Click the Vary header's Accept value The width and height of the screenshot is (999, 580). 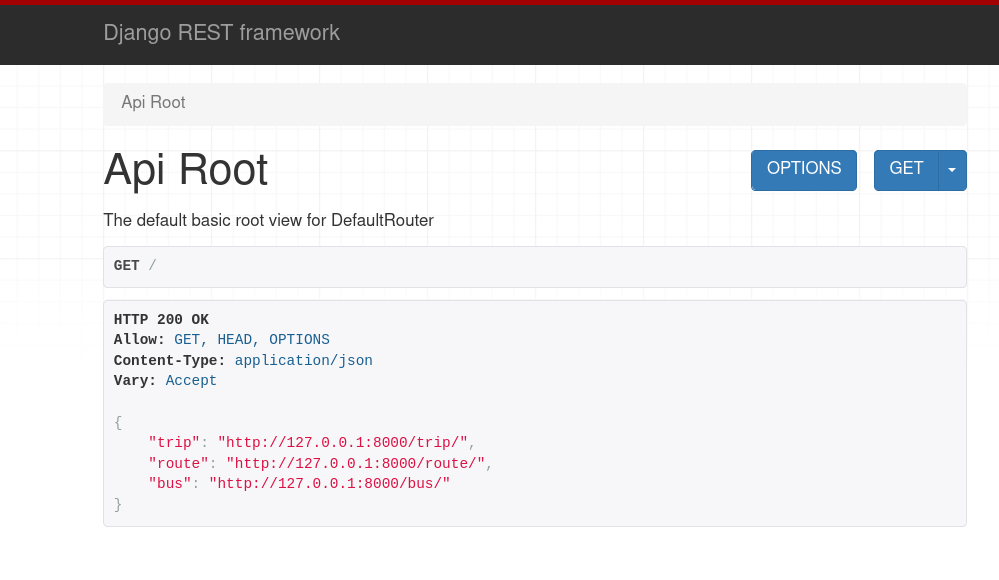[x=191, y=381]
